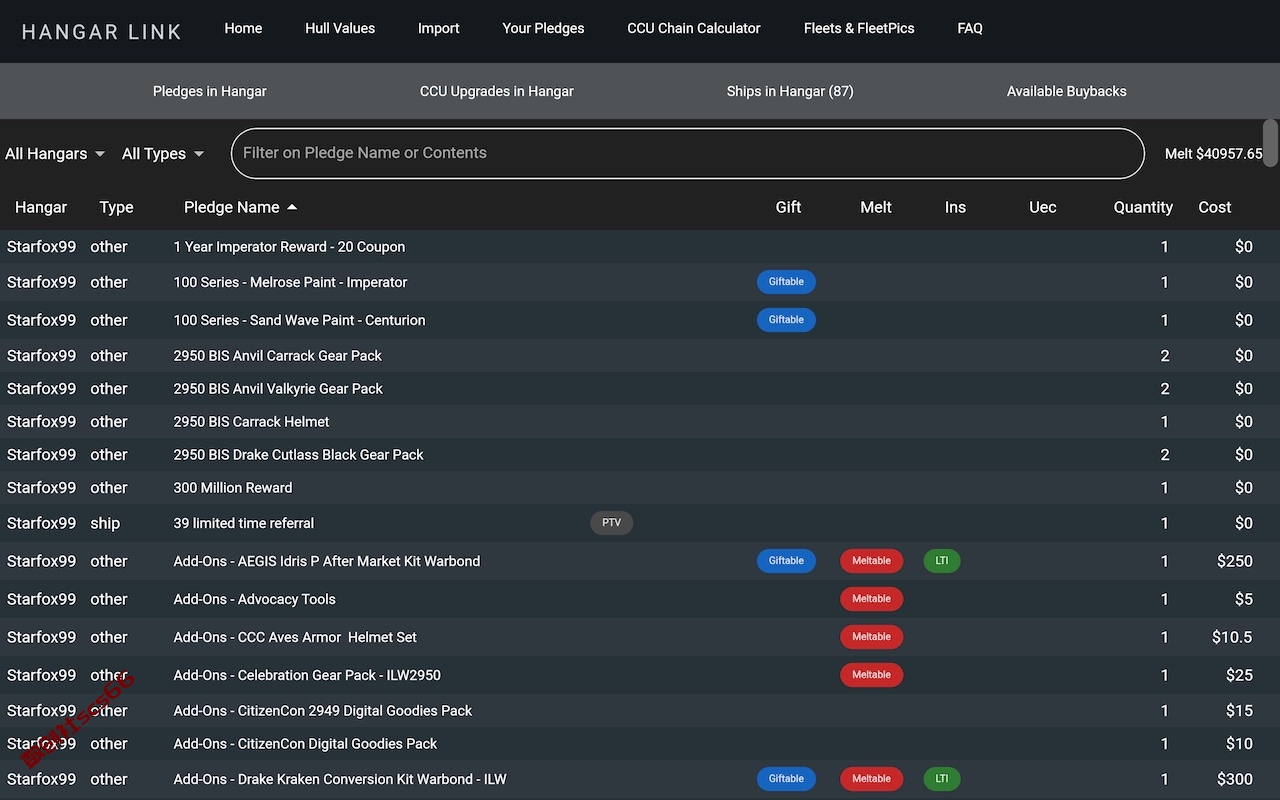Switch to Pledges in Hangar tab
The width and height of the screenshot is (1280, 800).
(x=210, y=91)
